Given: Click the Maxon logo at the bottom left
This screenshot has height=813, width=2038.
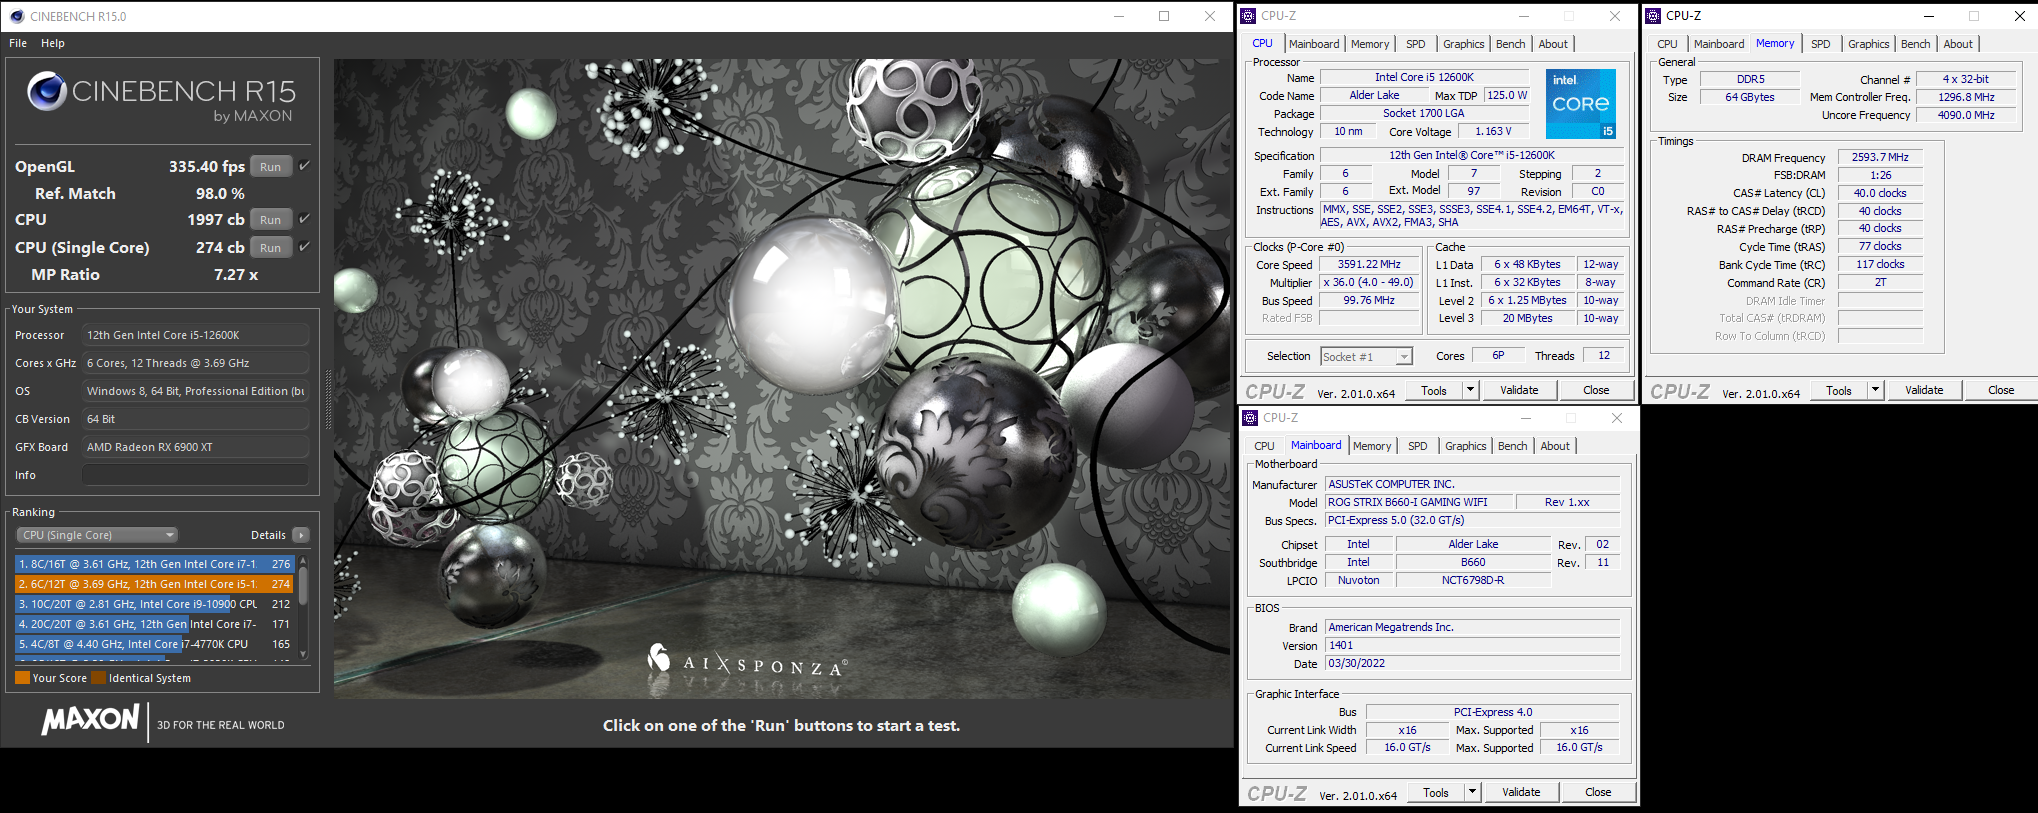Looking at the screenshot, I should click(x=90, y=719).
